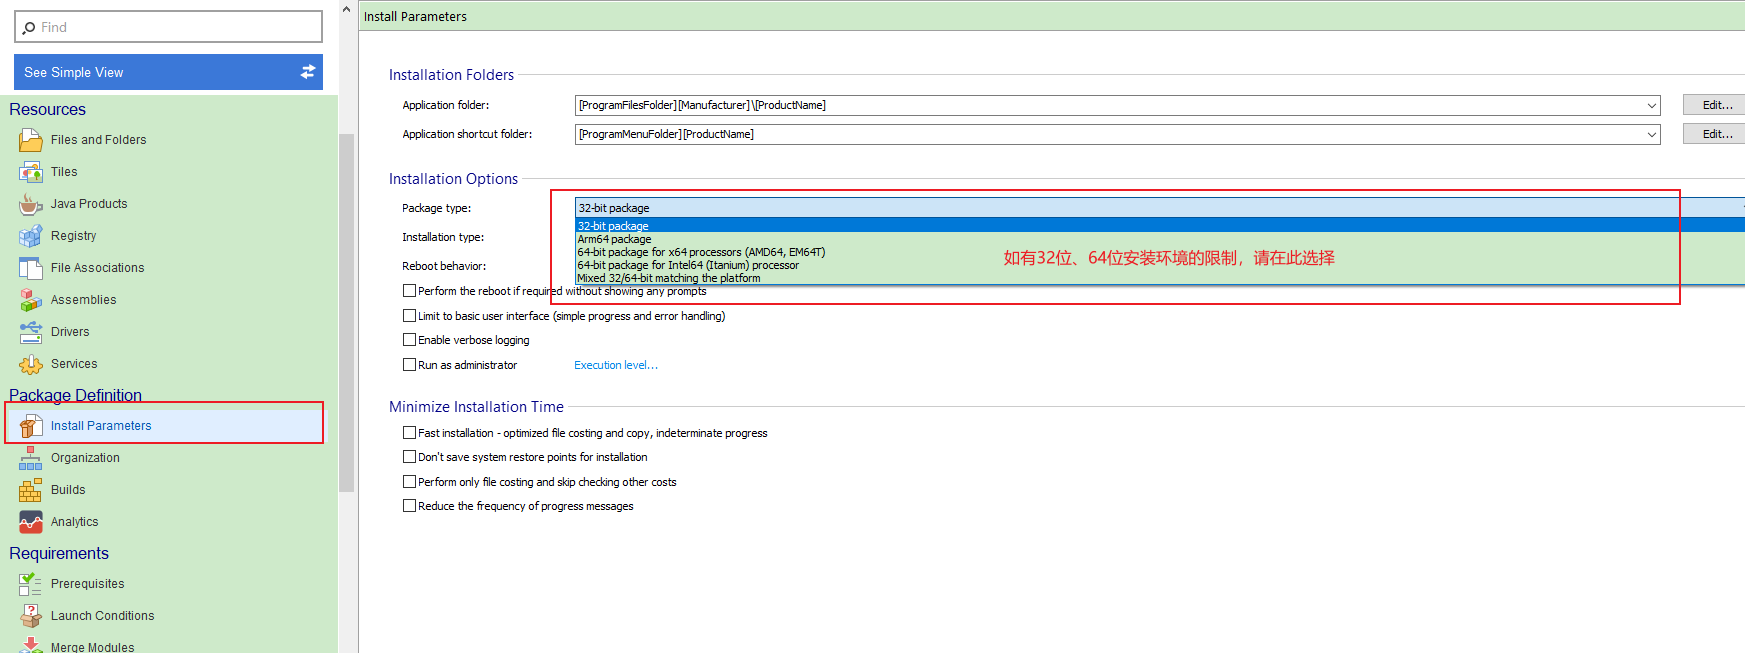Click the swap arrows icon in See Simple View
This screenshot has height=653, width=1745.
[x=308, y=72]
